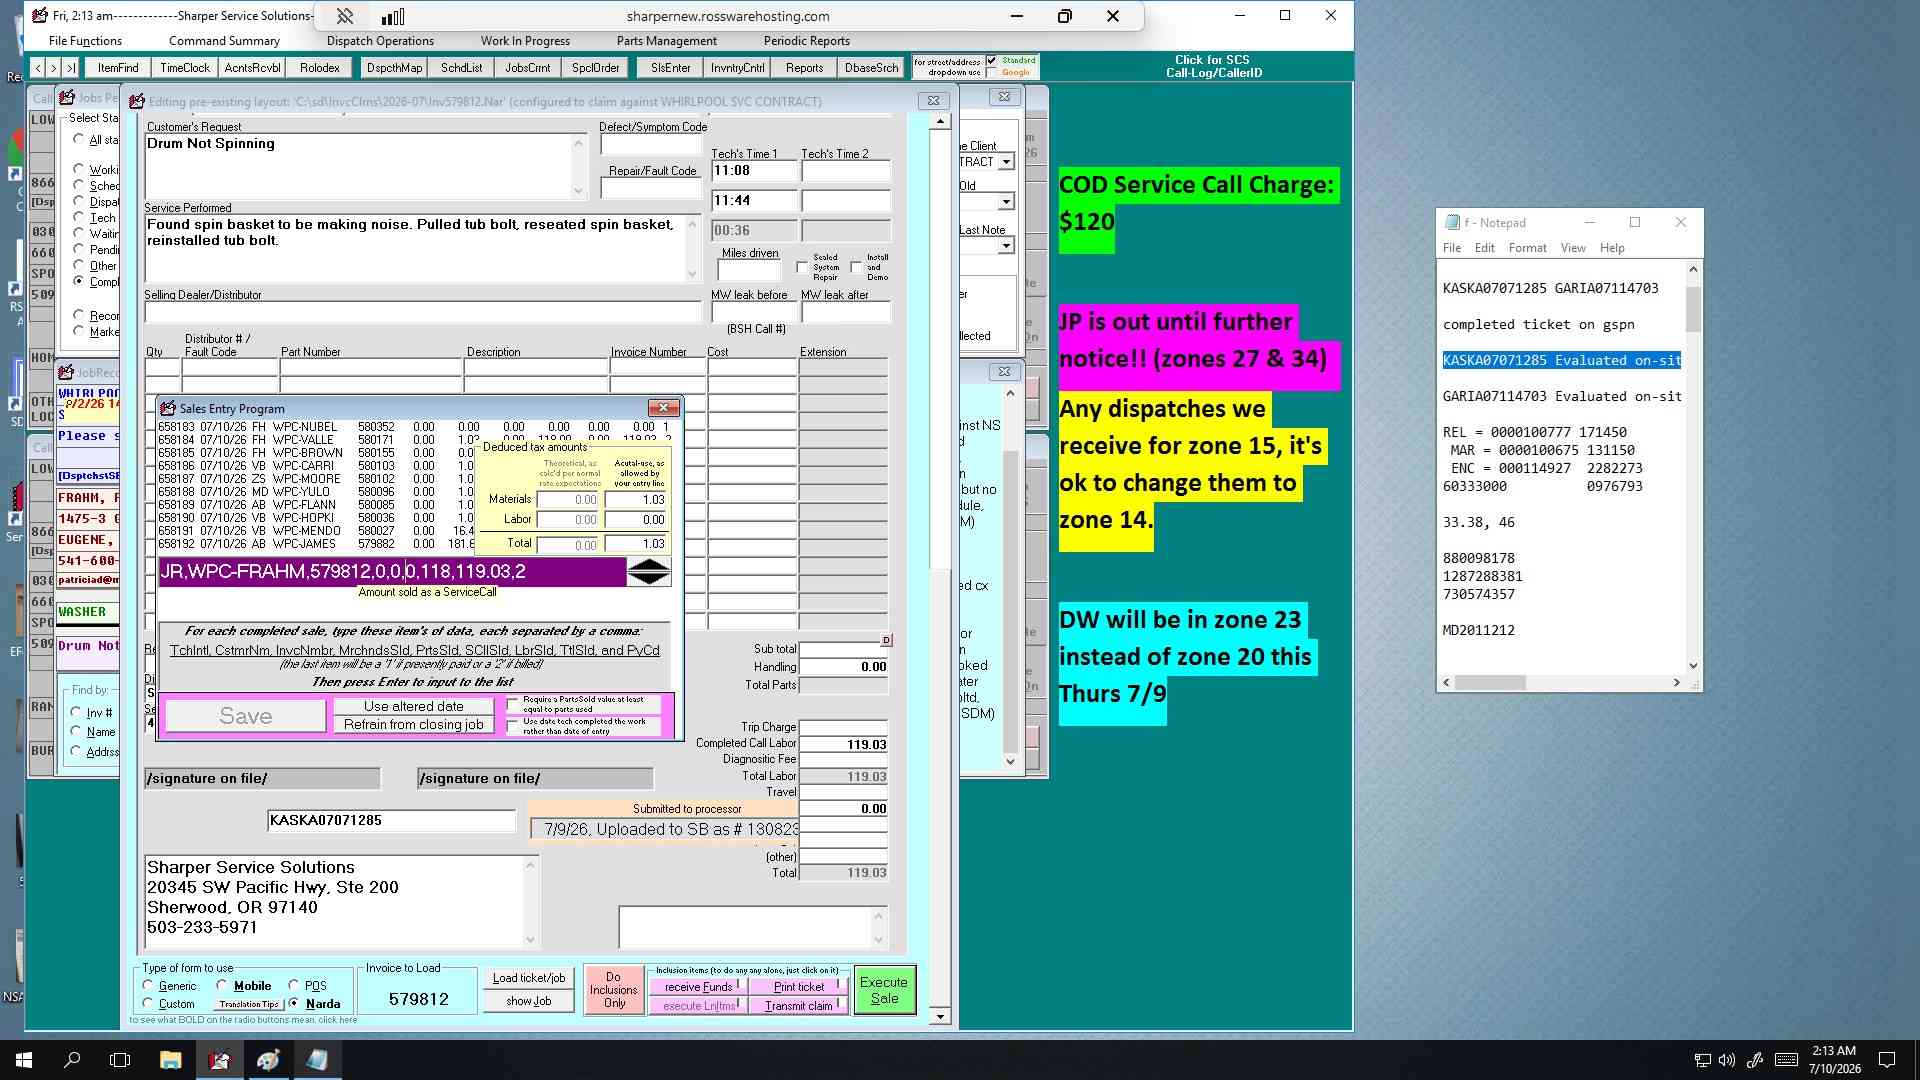Open the Task View icon in the taskbar
Screen dimensions: 1920x1080
pos(120,1060)
